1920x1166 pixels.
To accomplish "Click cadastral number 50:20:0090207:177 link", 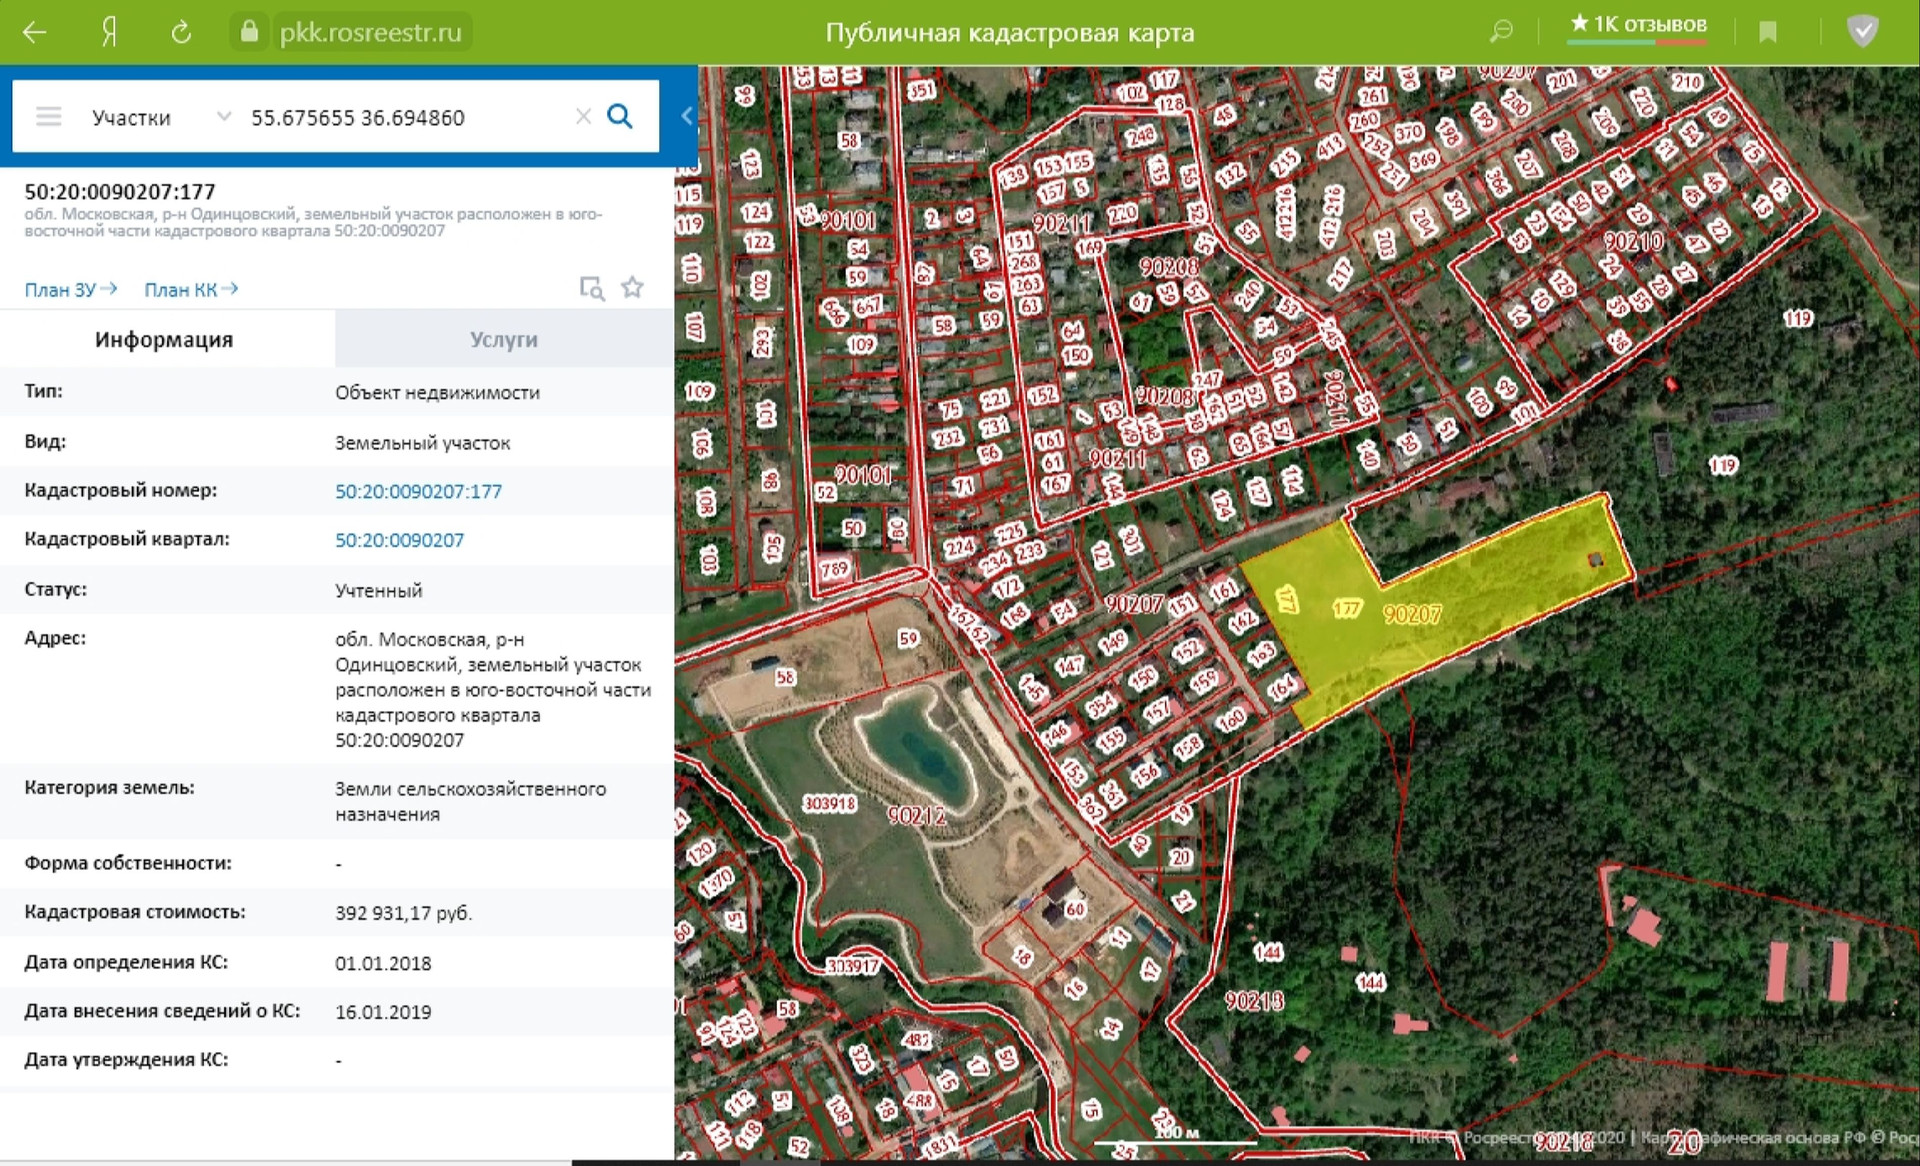I will (x=418, y=491).
